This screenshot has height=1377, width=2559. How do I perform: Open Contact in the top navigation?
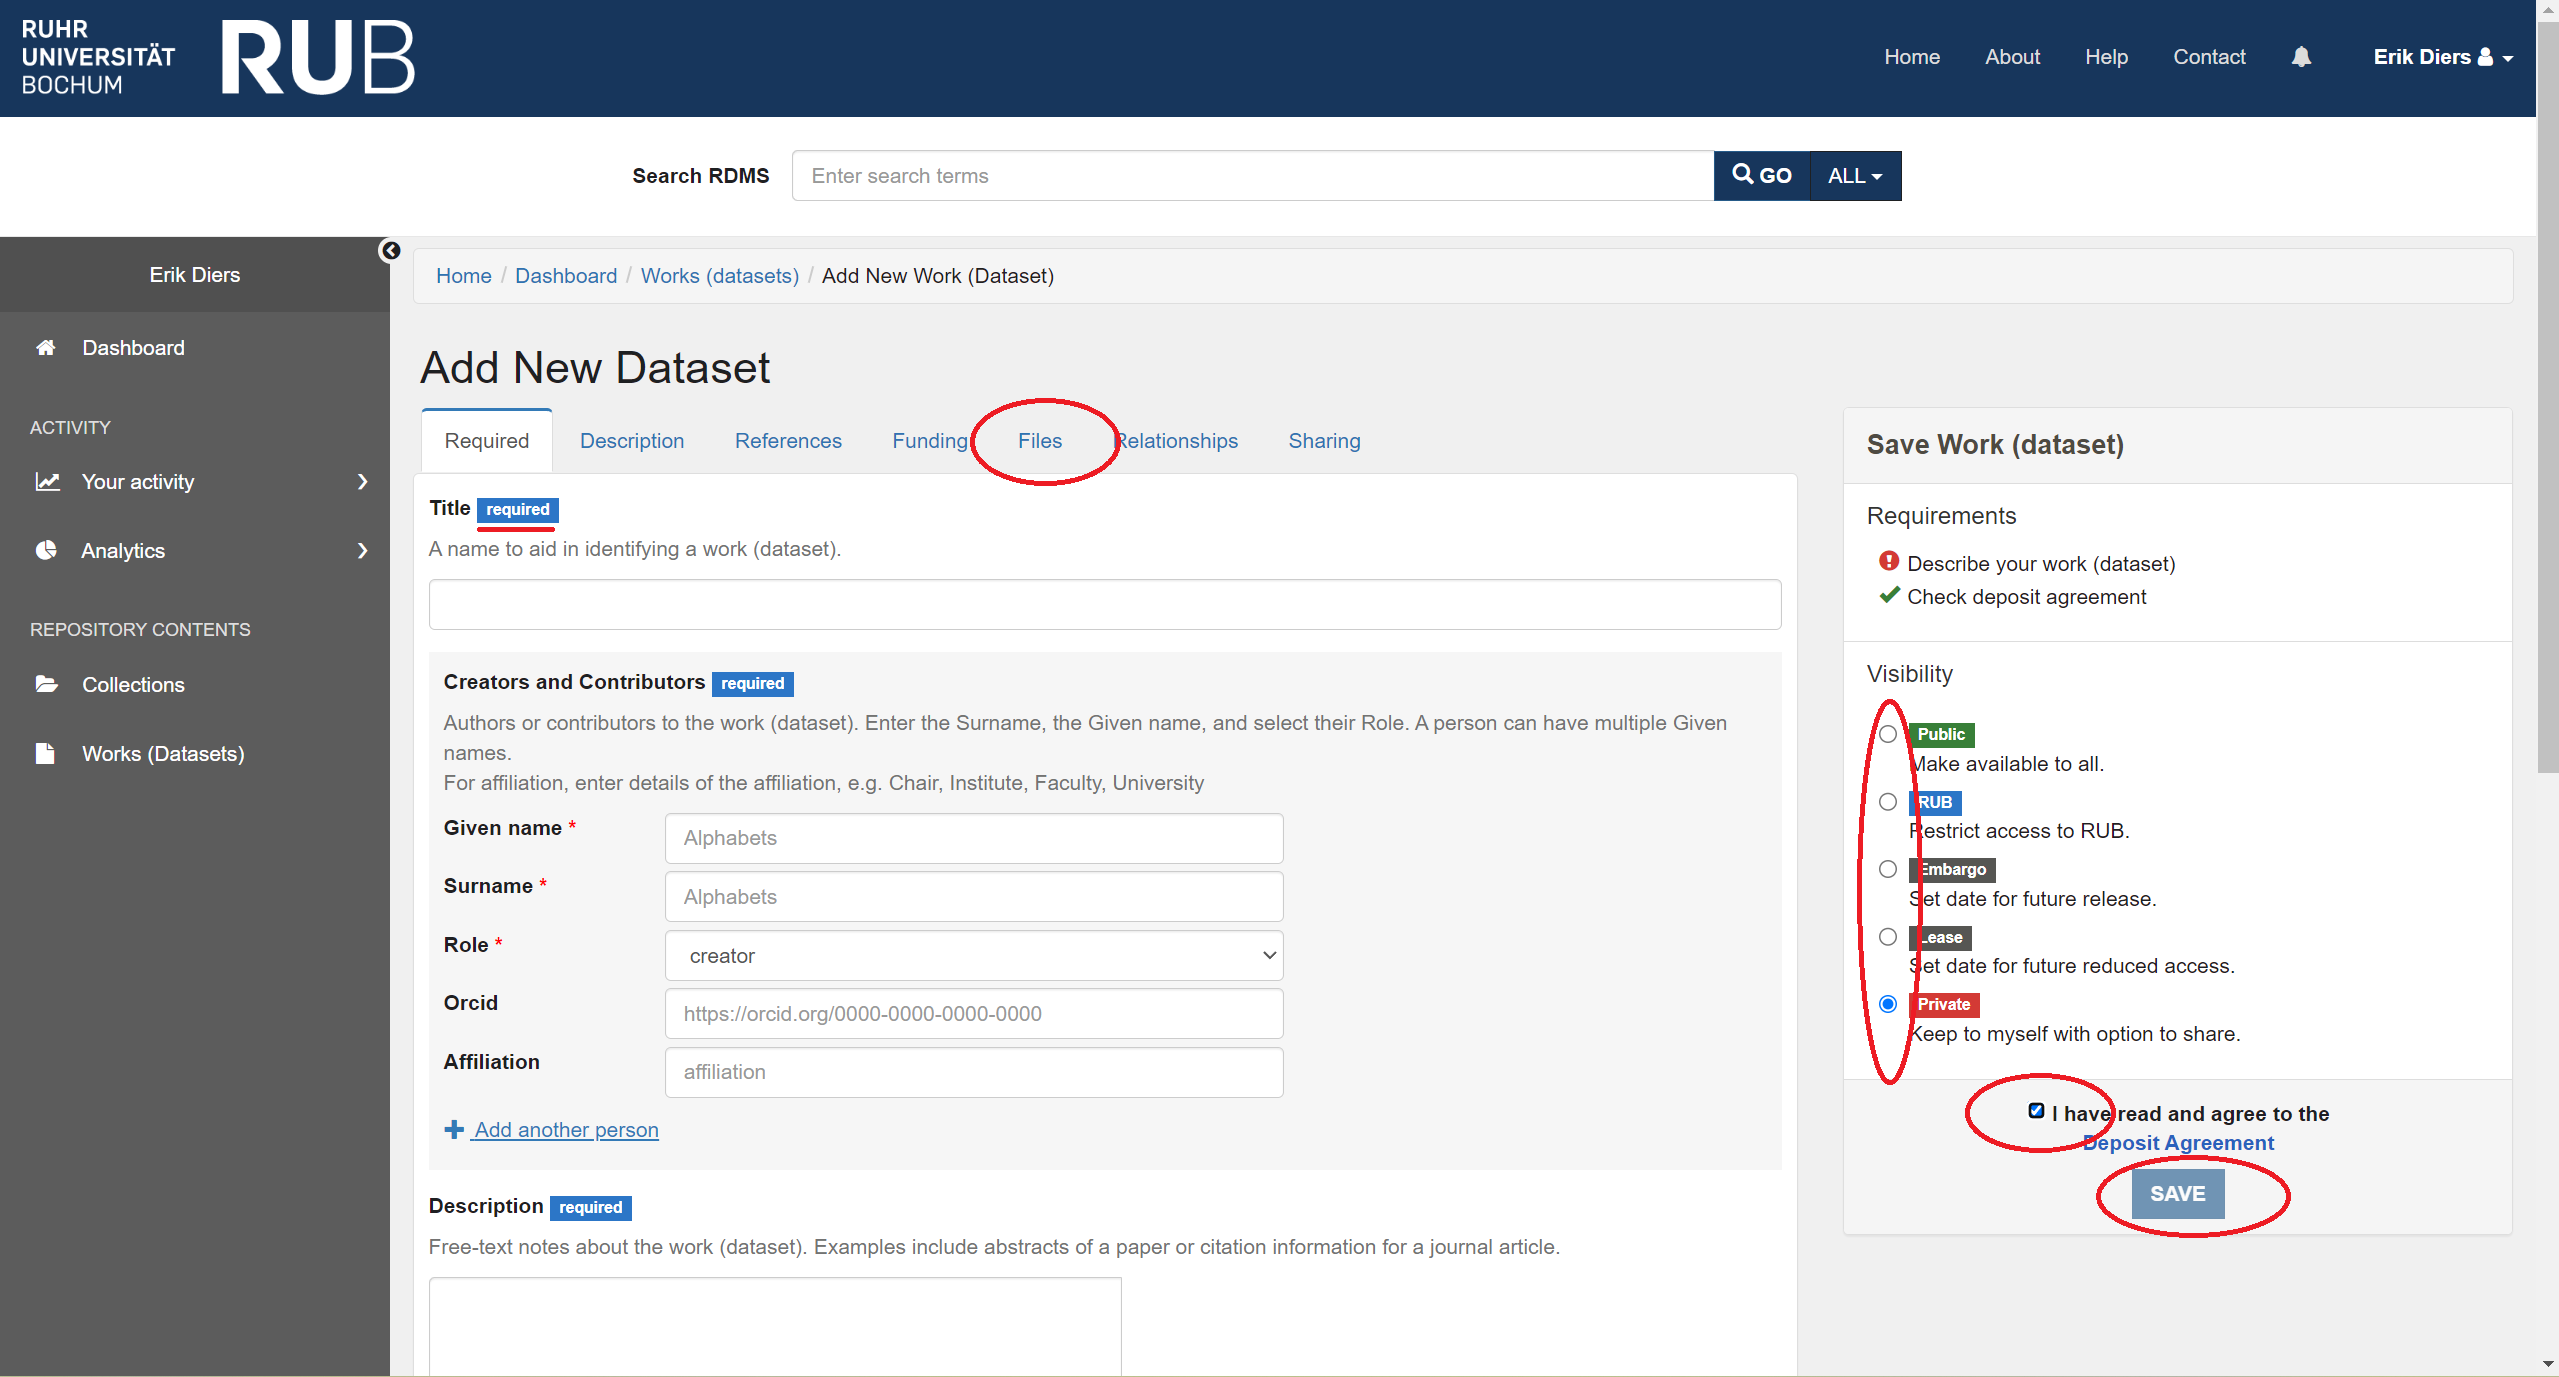(2209, 57)
